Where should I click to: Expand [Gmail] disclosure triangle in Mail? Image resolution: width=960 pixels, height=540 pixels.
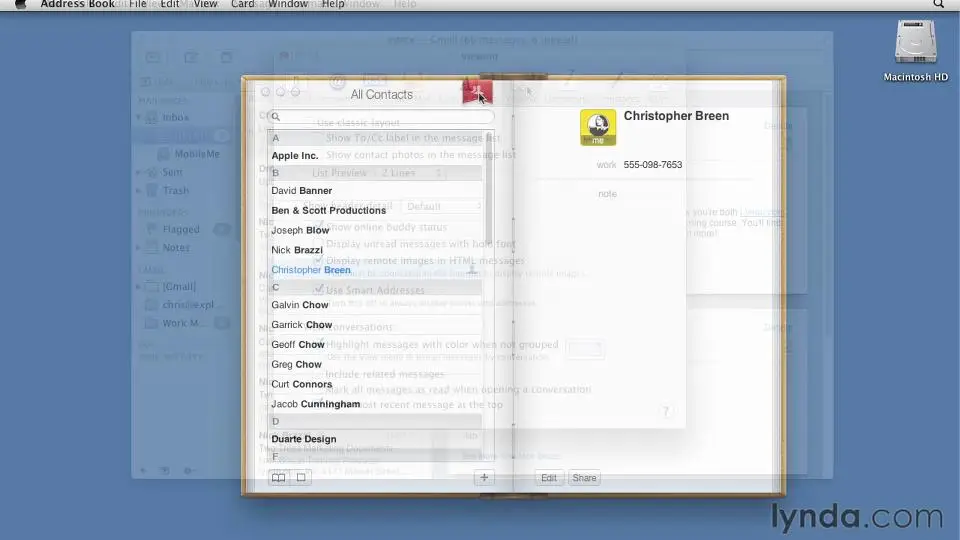(x=138, y=286)
